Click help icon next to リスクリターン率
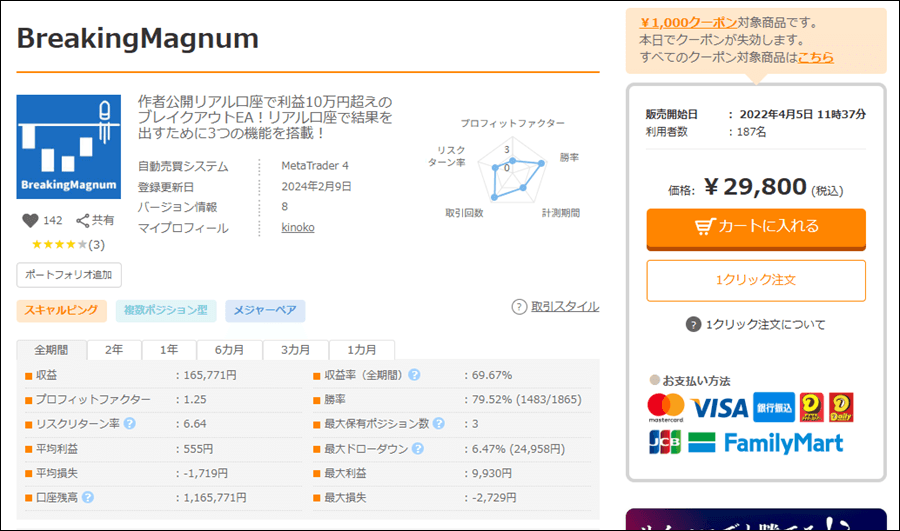The height and width of the screenshot is (531, 900). (x=129, y=424)
